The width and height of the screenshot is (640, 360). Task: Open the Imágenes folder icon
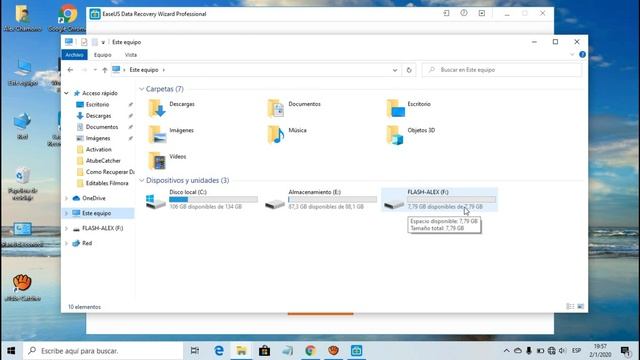point(157,134)
